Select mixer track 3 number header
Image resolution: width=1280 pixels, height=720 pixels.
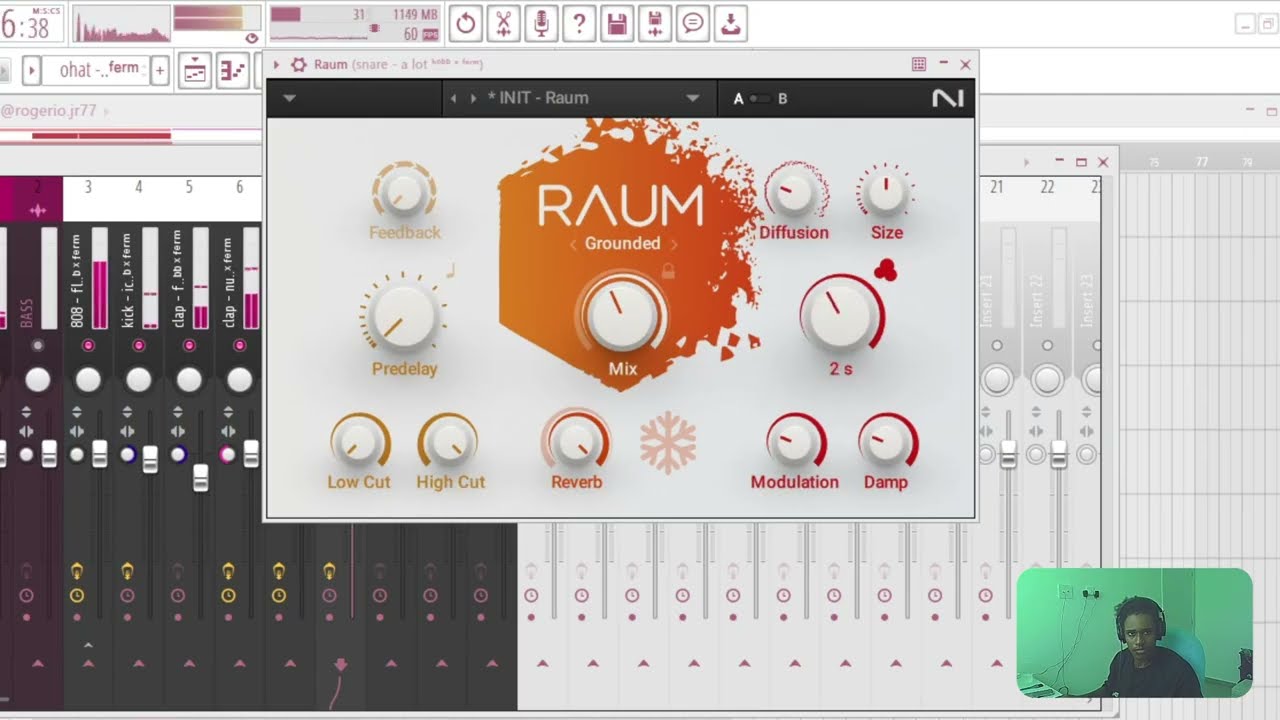[x=88, y=187]
